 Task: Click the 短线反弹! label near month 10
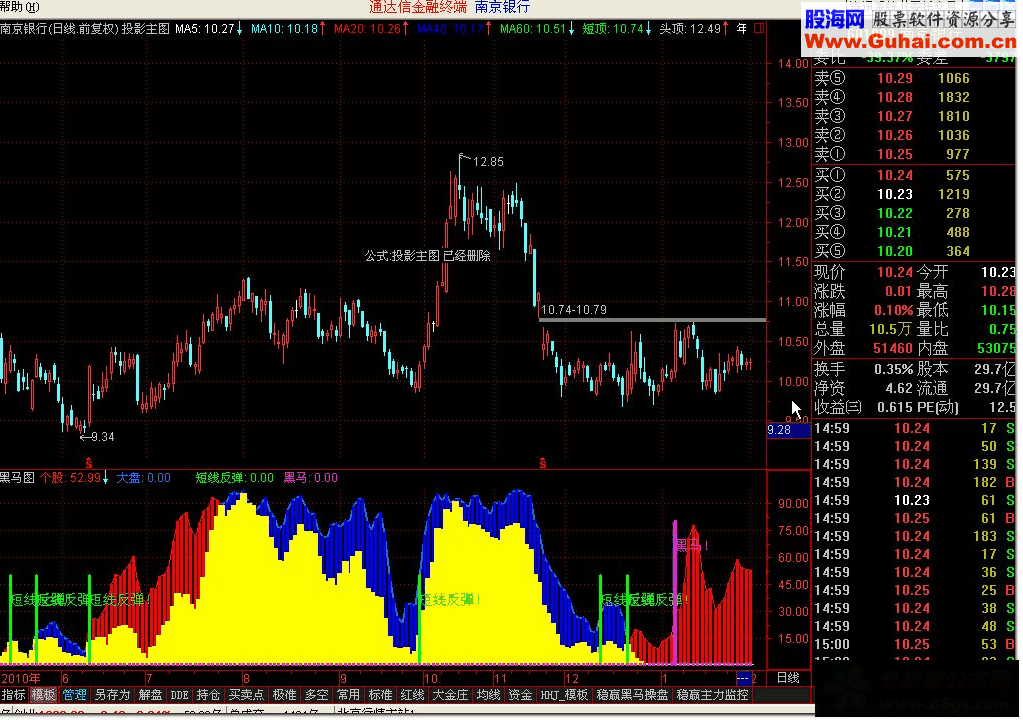[450, 599]
